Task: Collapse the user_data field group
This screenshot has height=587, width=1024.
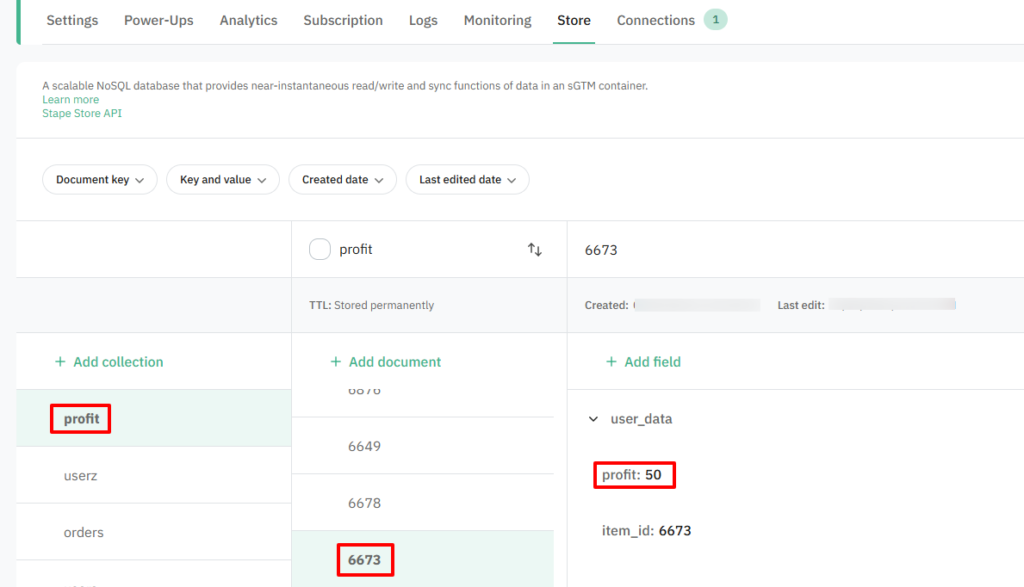Action: (x=593, y=419)
